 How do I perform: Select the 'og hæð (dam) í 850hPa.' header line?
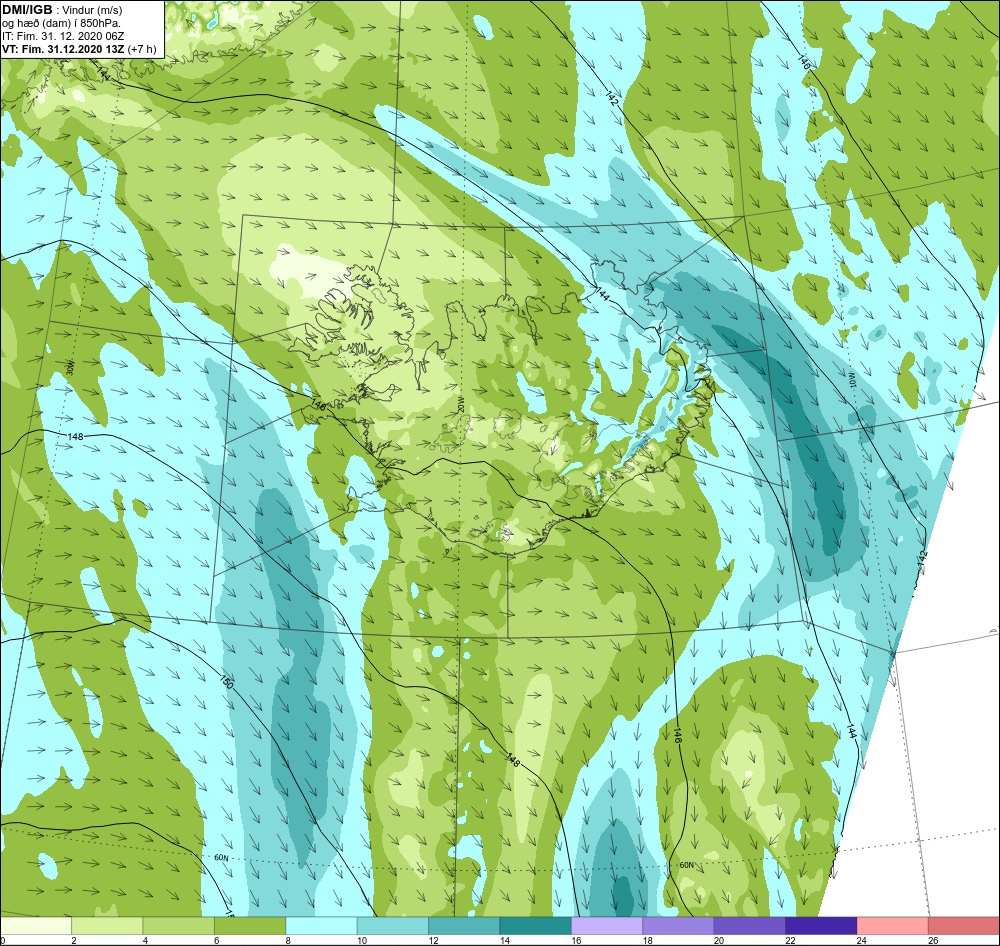[61, 23]
